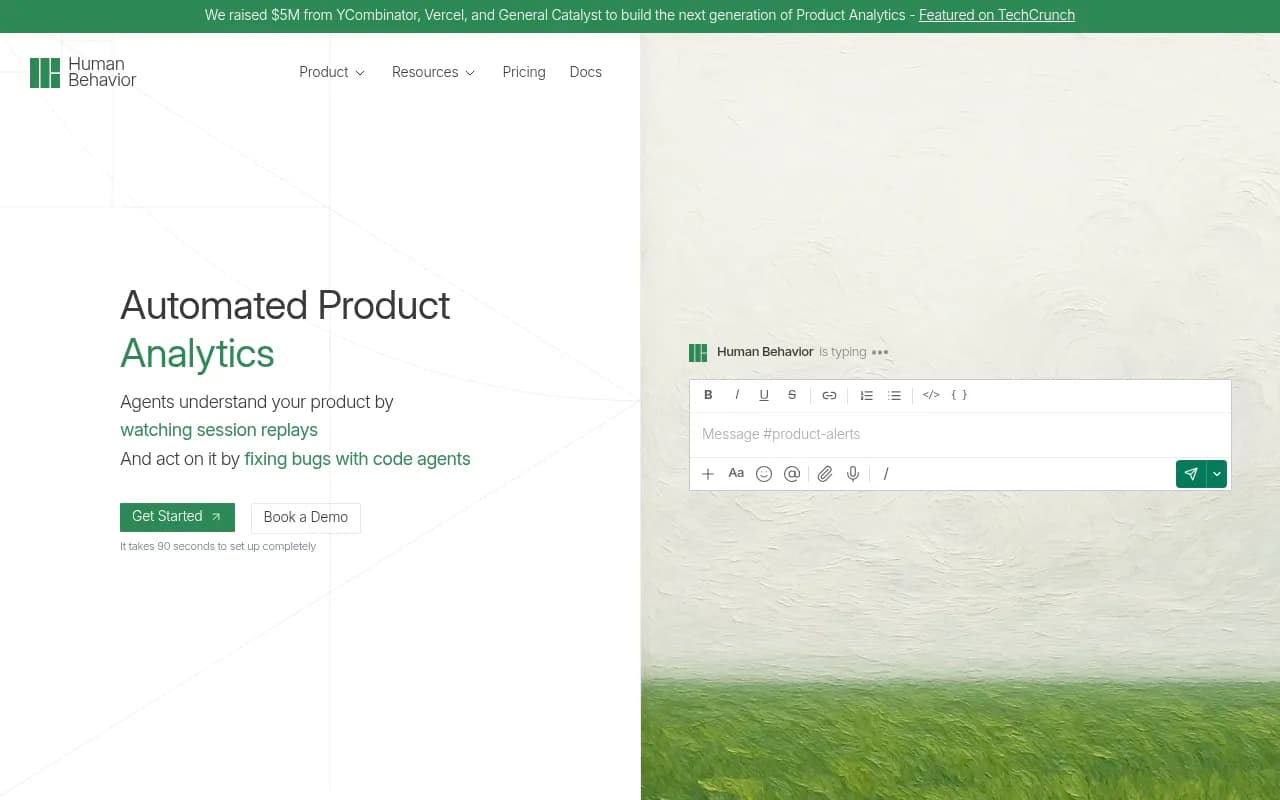This screenshot has height=800, width=1280.
Task: Click the 'Automated Product' heading
Action: click(285, 306)
